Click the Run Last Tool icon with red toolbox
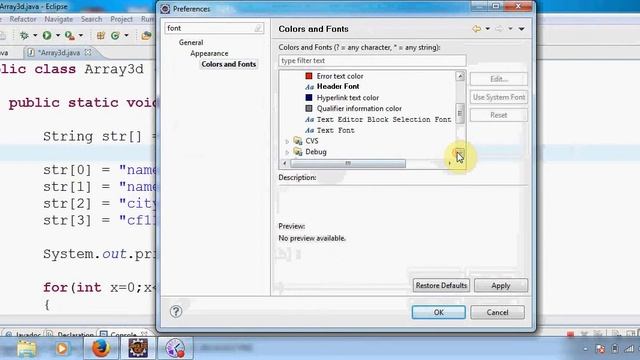This screenshot has width=640, height=360. 69,36
